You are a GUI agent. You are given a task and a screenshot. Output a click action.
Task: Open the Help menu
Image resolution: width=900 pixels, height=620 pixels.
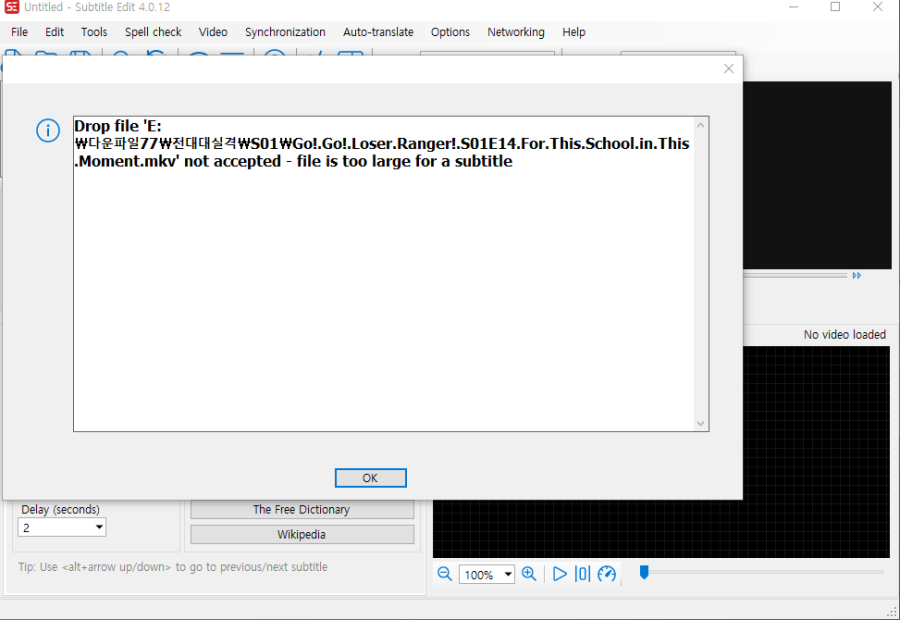click(574, 32)
